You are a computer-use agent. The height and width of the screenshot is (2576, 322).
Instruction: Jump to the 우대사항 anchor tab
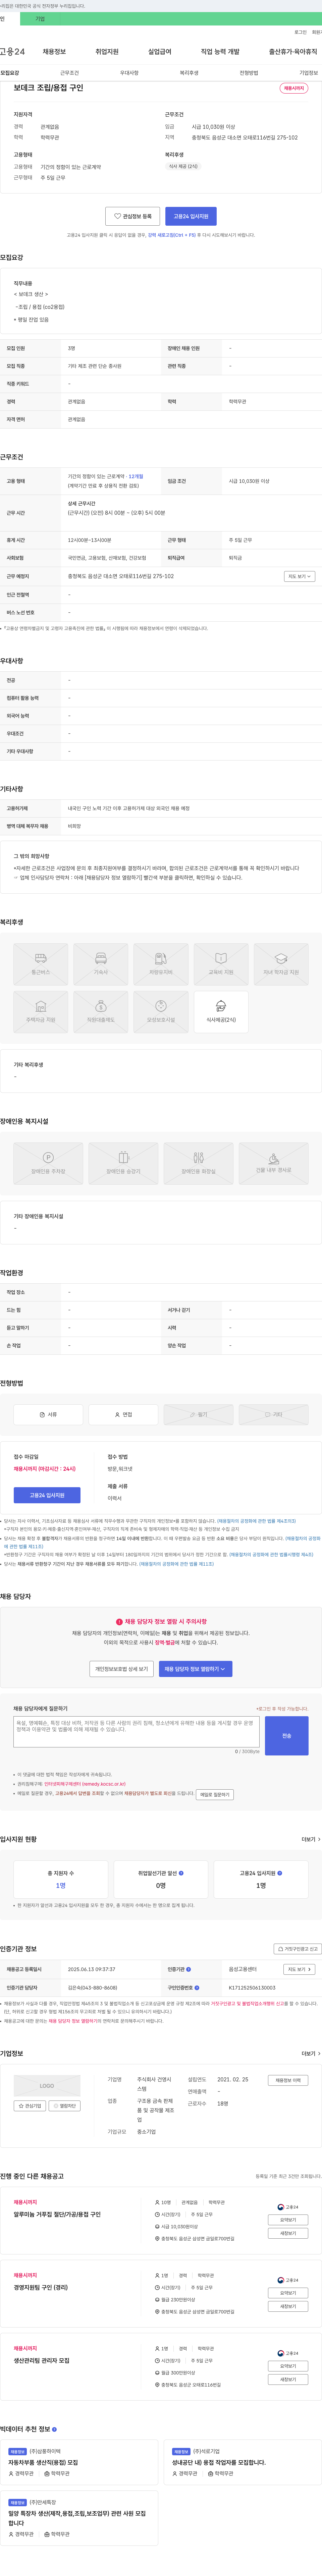tap(129, 73)
